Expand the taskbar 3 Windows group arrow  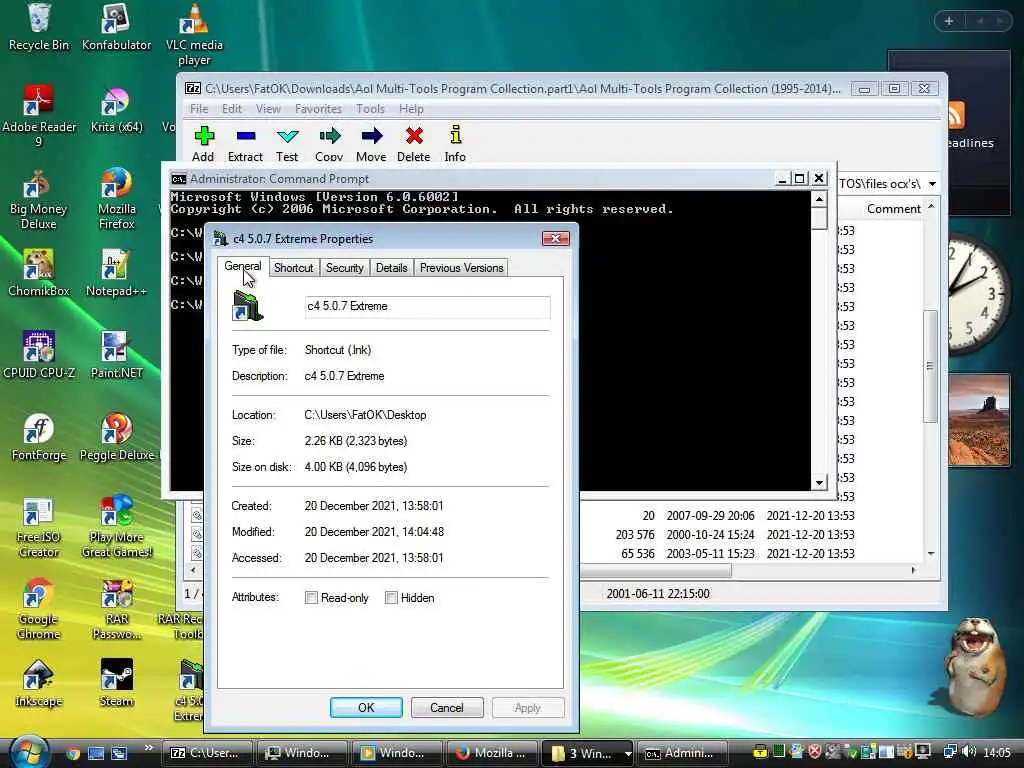coord(628,754)
